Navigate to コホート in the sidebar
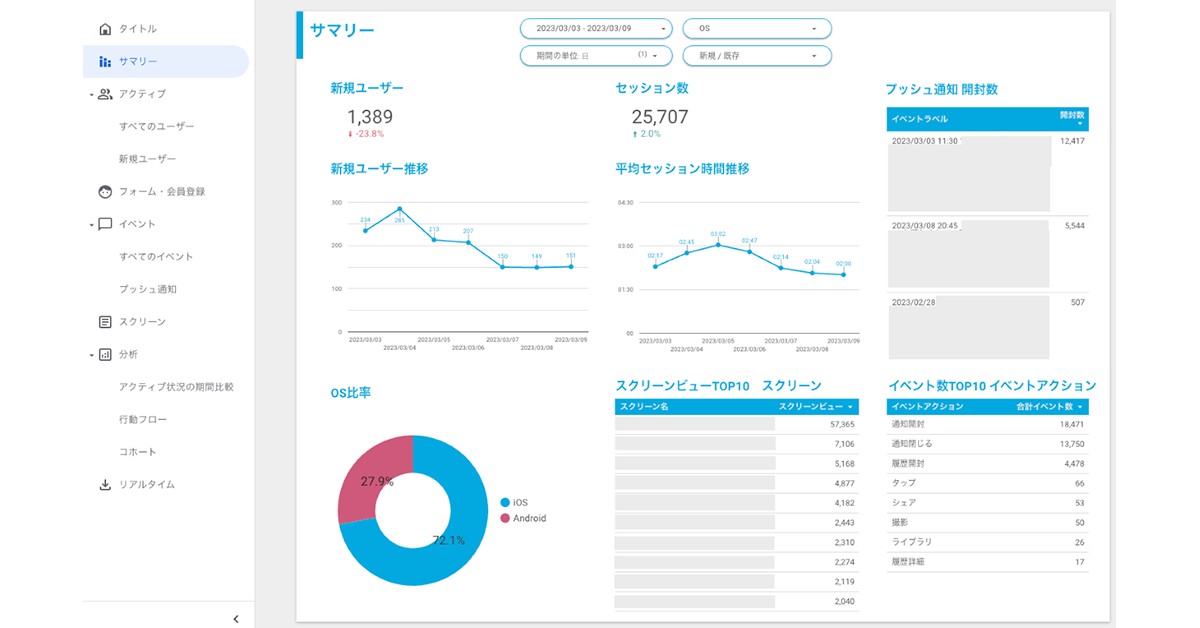 click(x=138, y=452)
